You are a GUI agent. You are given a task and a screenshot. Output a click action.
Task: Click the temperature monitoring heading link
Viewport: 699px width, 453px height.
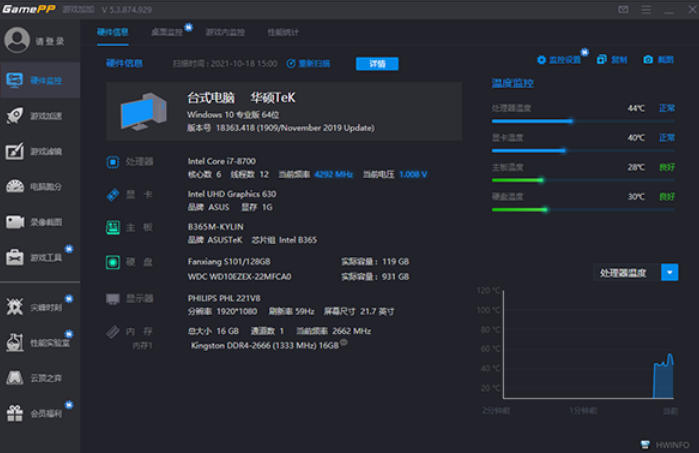(513, 83)
